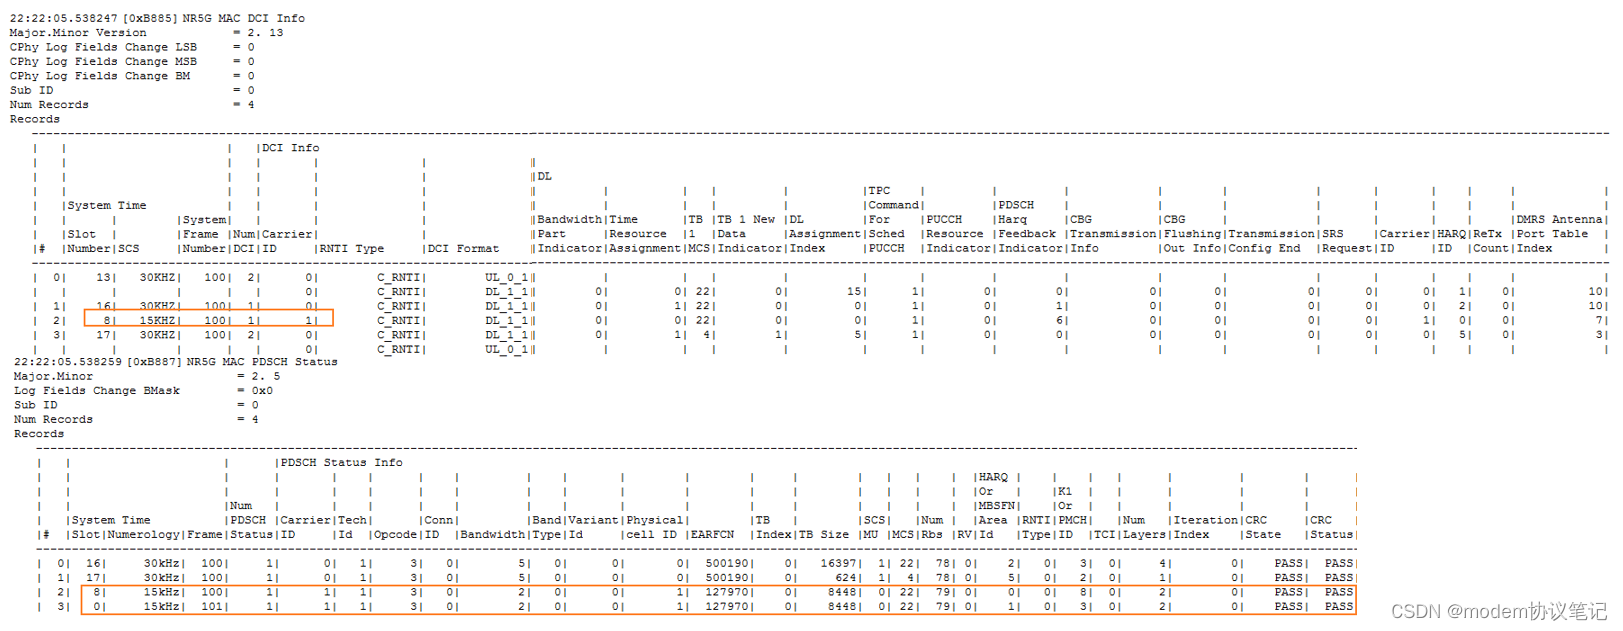Screen dimensions: 1623x631
Task: Select "Bandwidth" header in PDSCH status table
Action: coord(492,534)
